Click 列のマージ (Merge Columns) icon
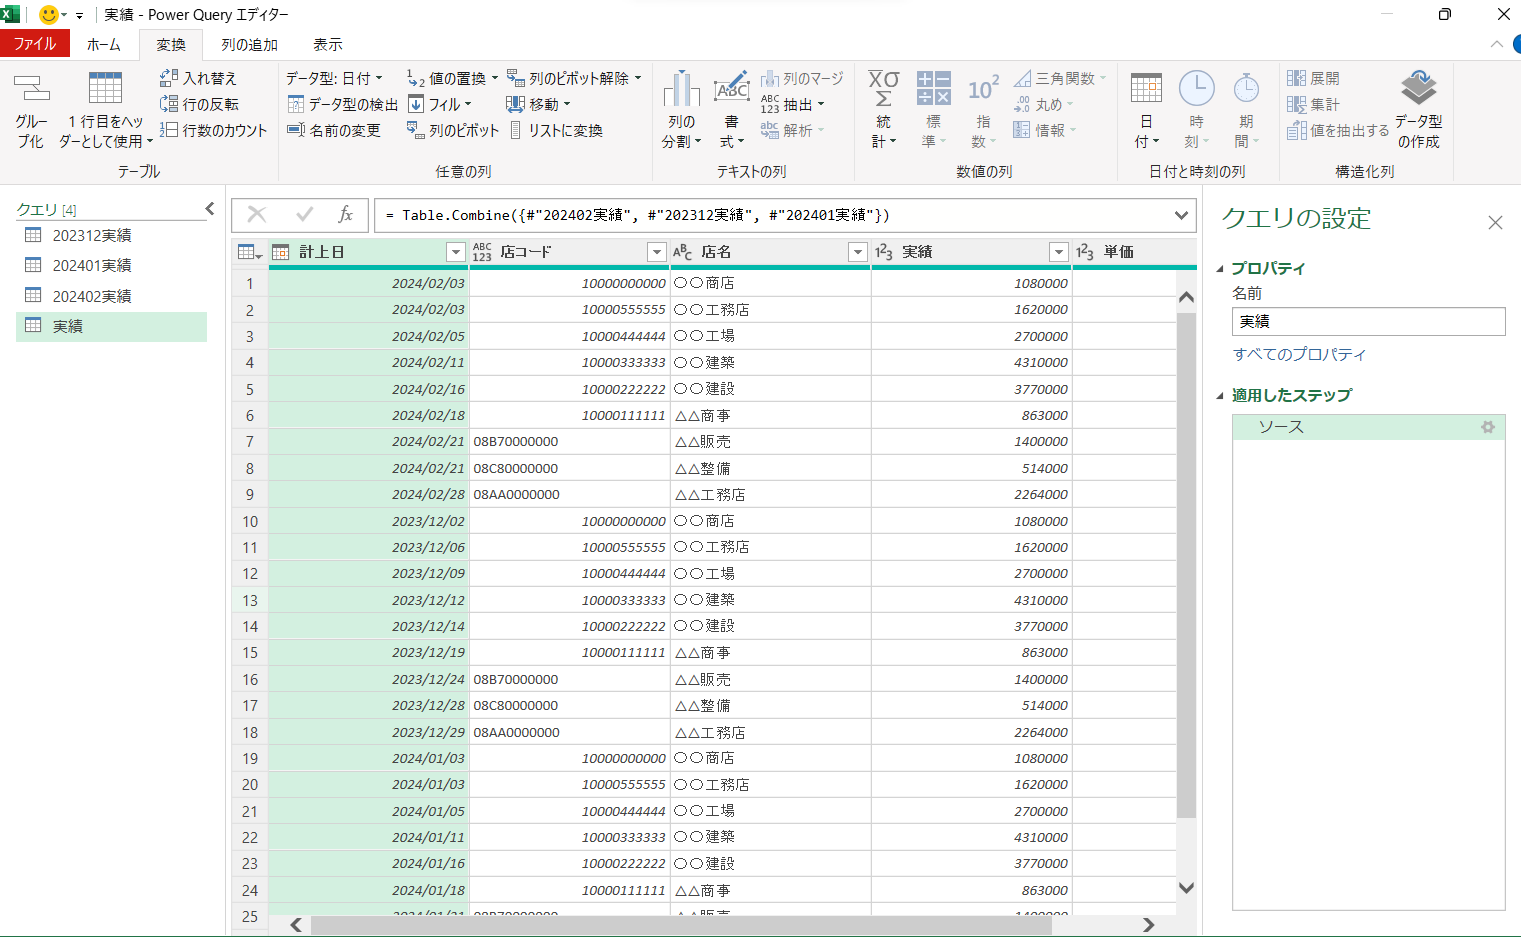 (x=769, y=78)
